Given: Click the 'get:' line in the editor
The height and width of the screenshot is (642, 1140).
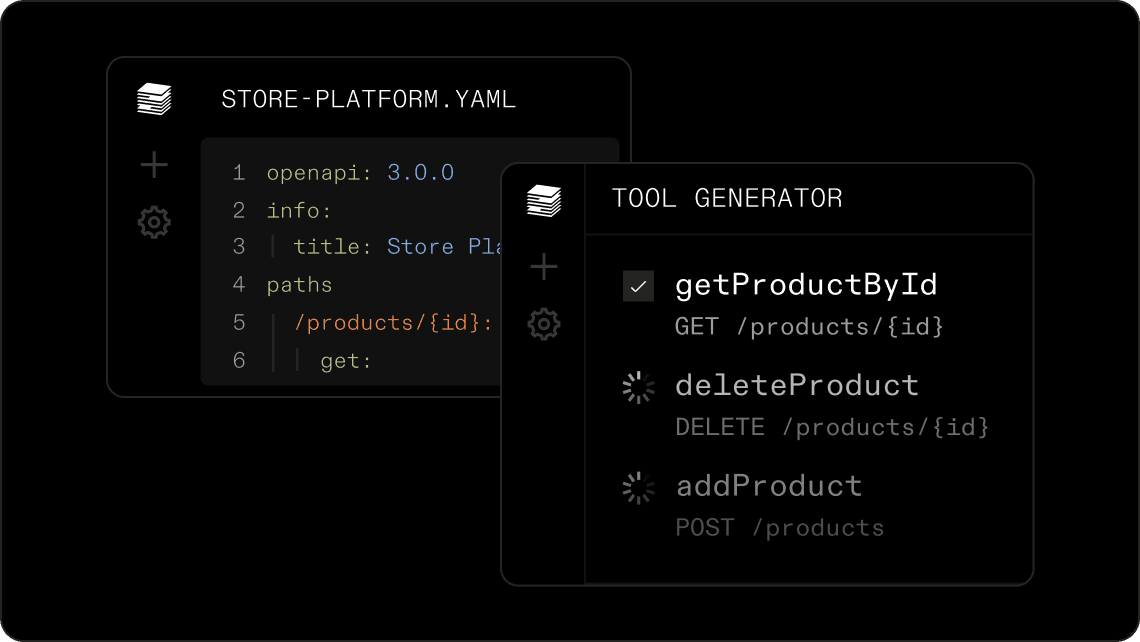Looking at the screenshot, I should 346,361.
